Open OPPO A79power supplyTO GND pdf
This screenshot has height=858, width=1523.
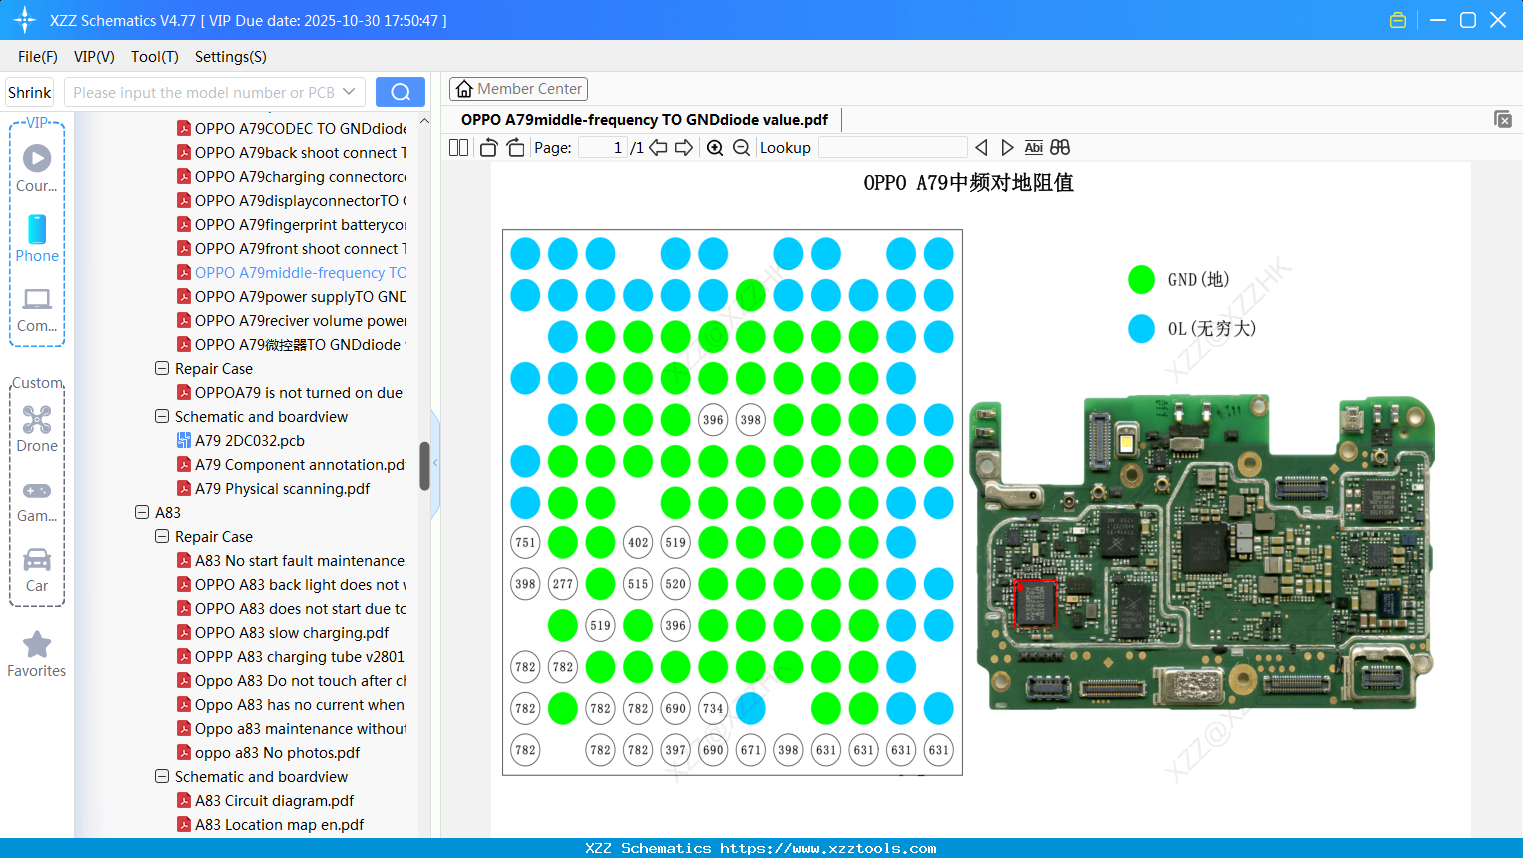coord(300,296)
